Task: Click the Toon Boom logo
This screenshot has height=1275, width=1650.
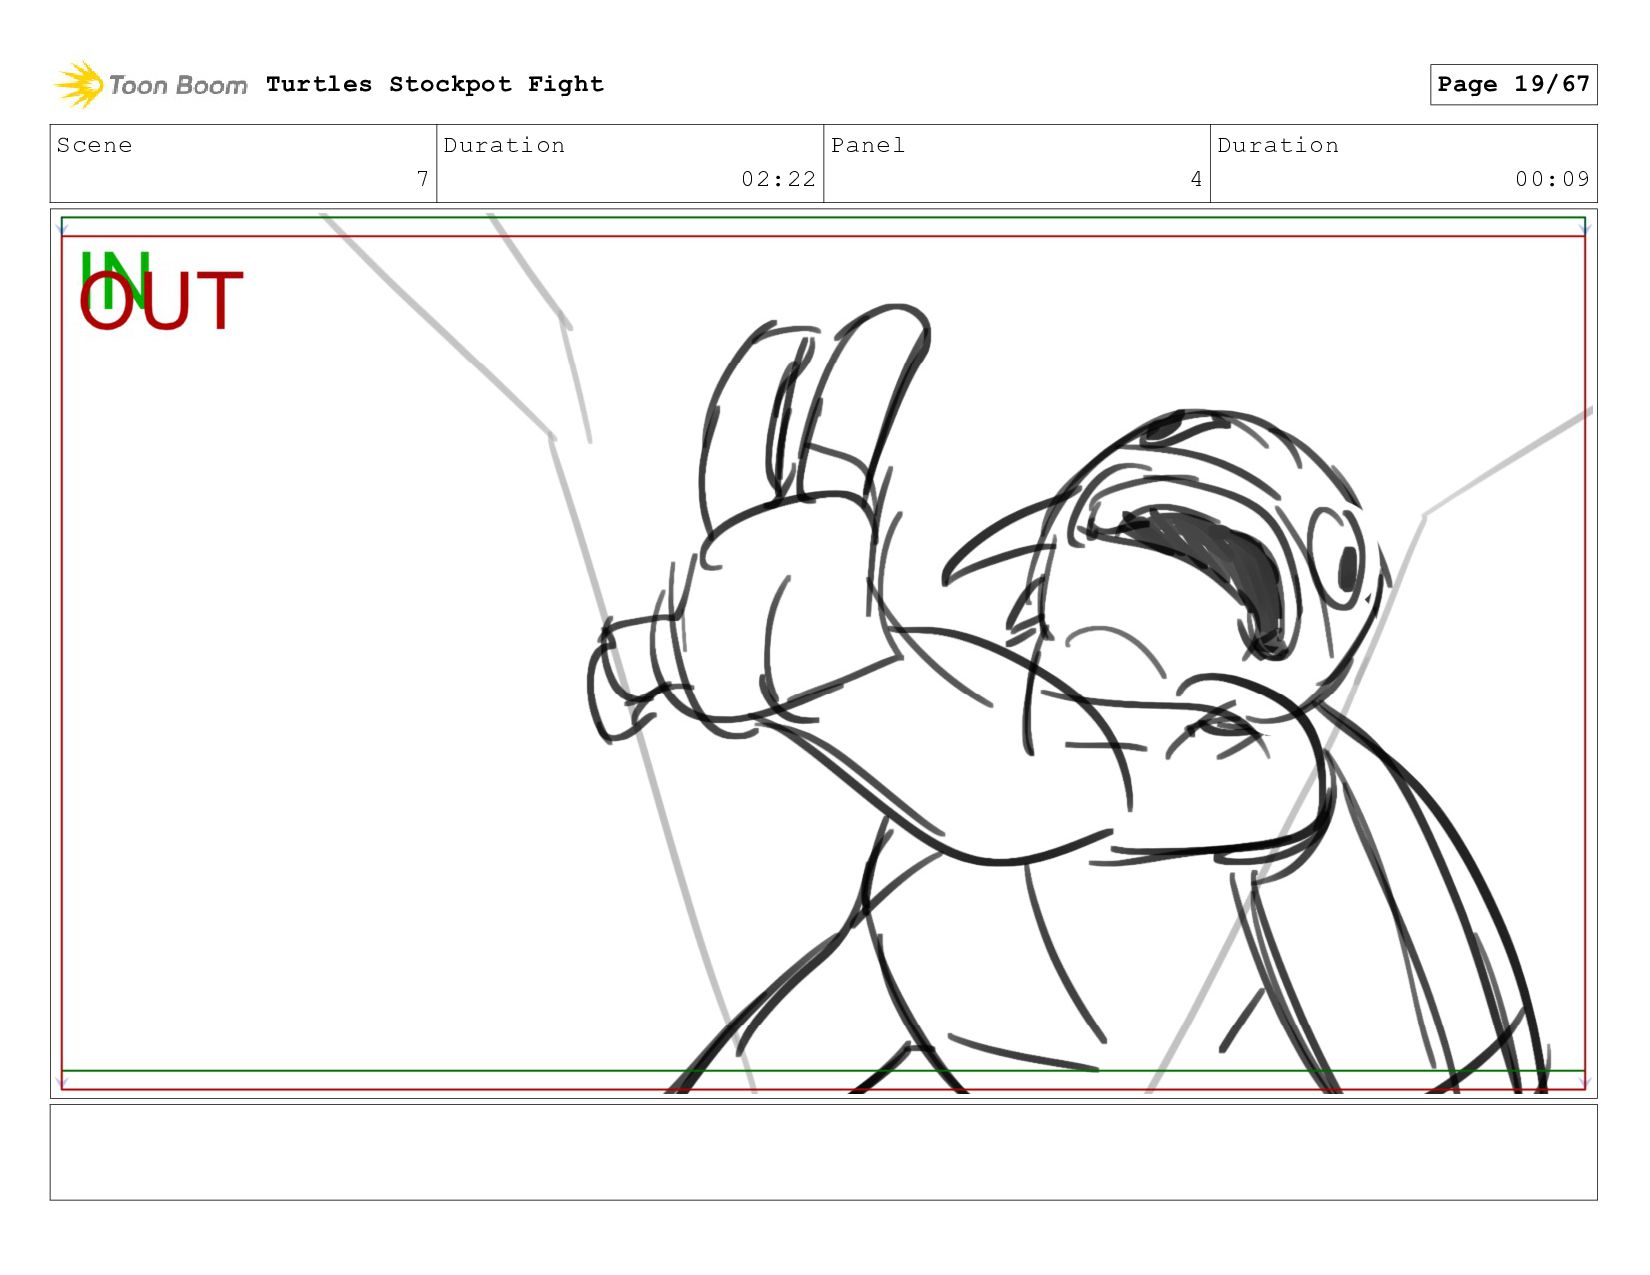Action: 150,84
